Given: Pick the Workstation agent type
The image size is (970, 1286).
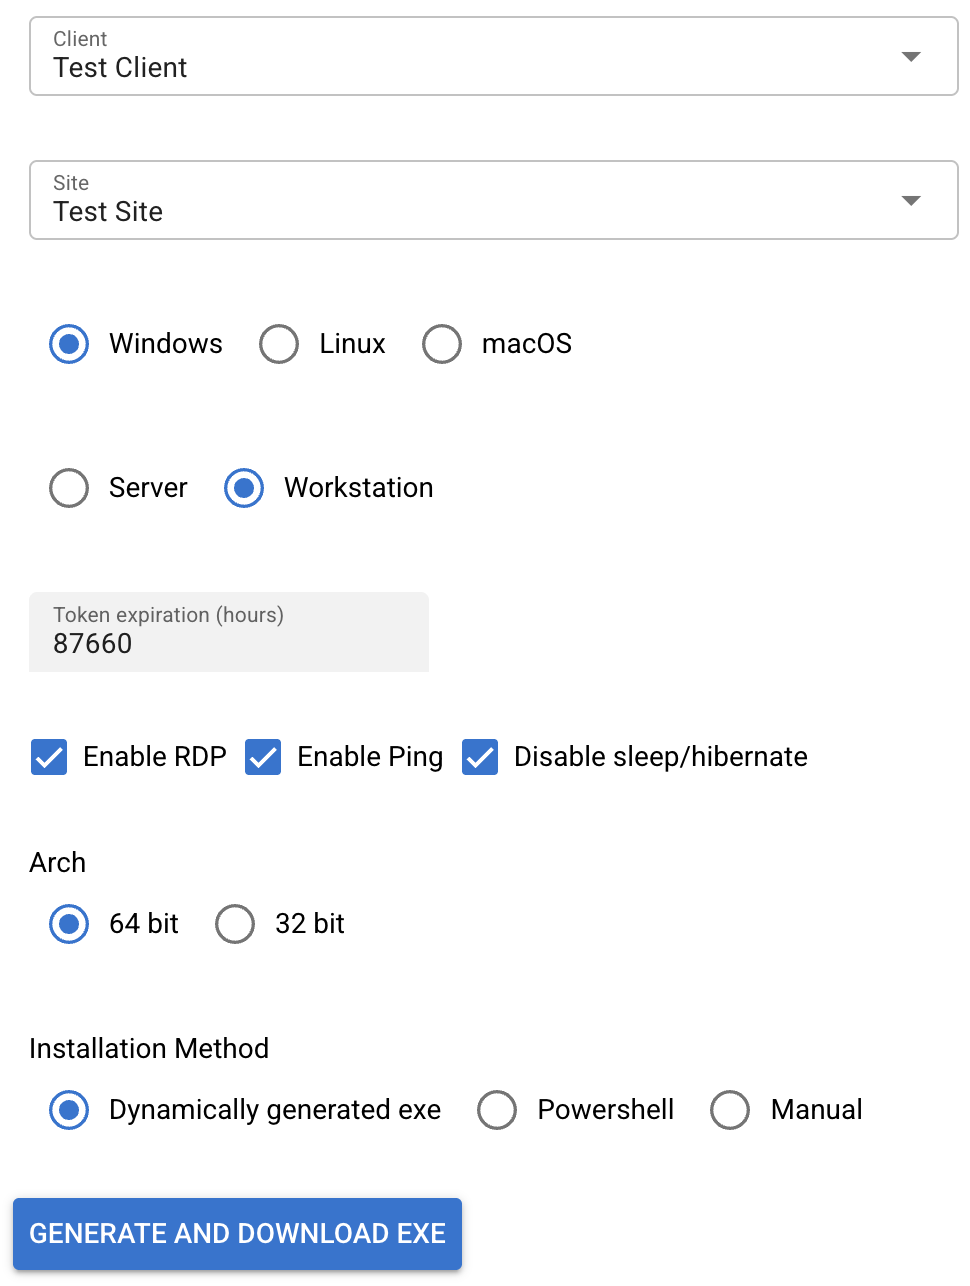Looking at the screenshot, I should [x=244, y=488].
